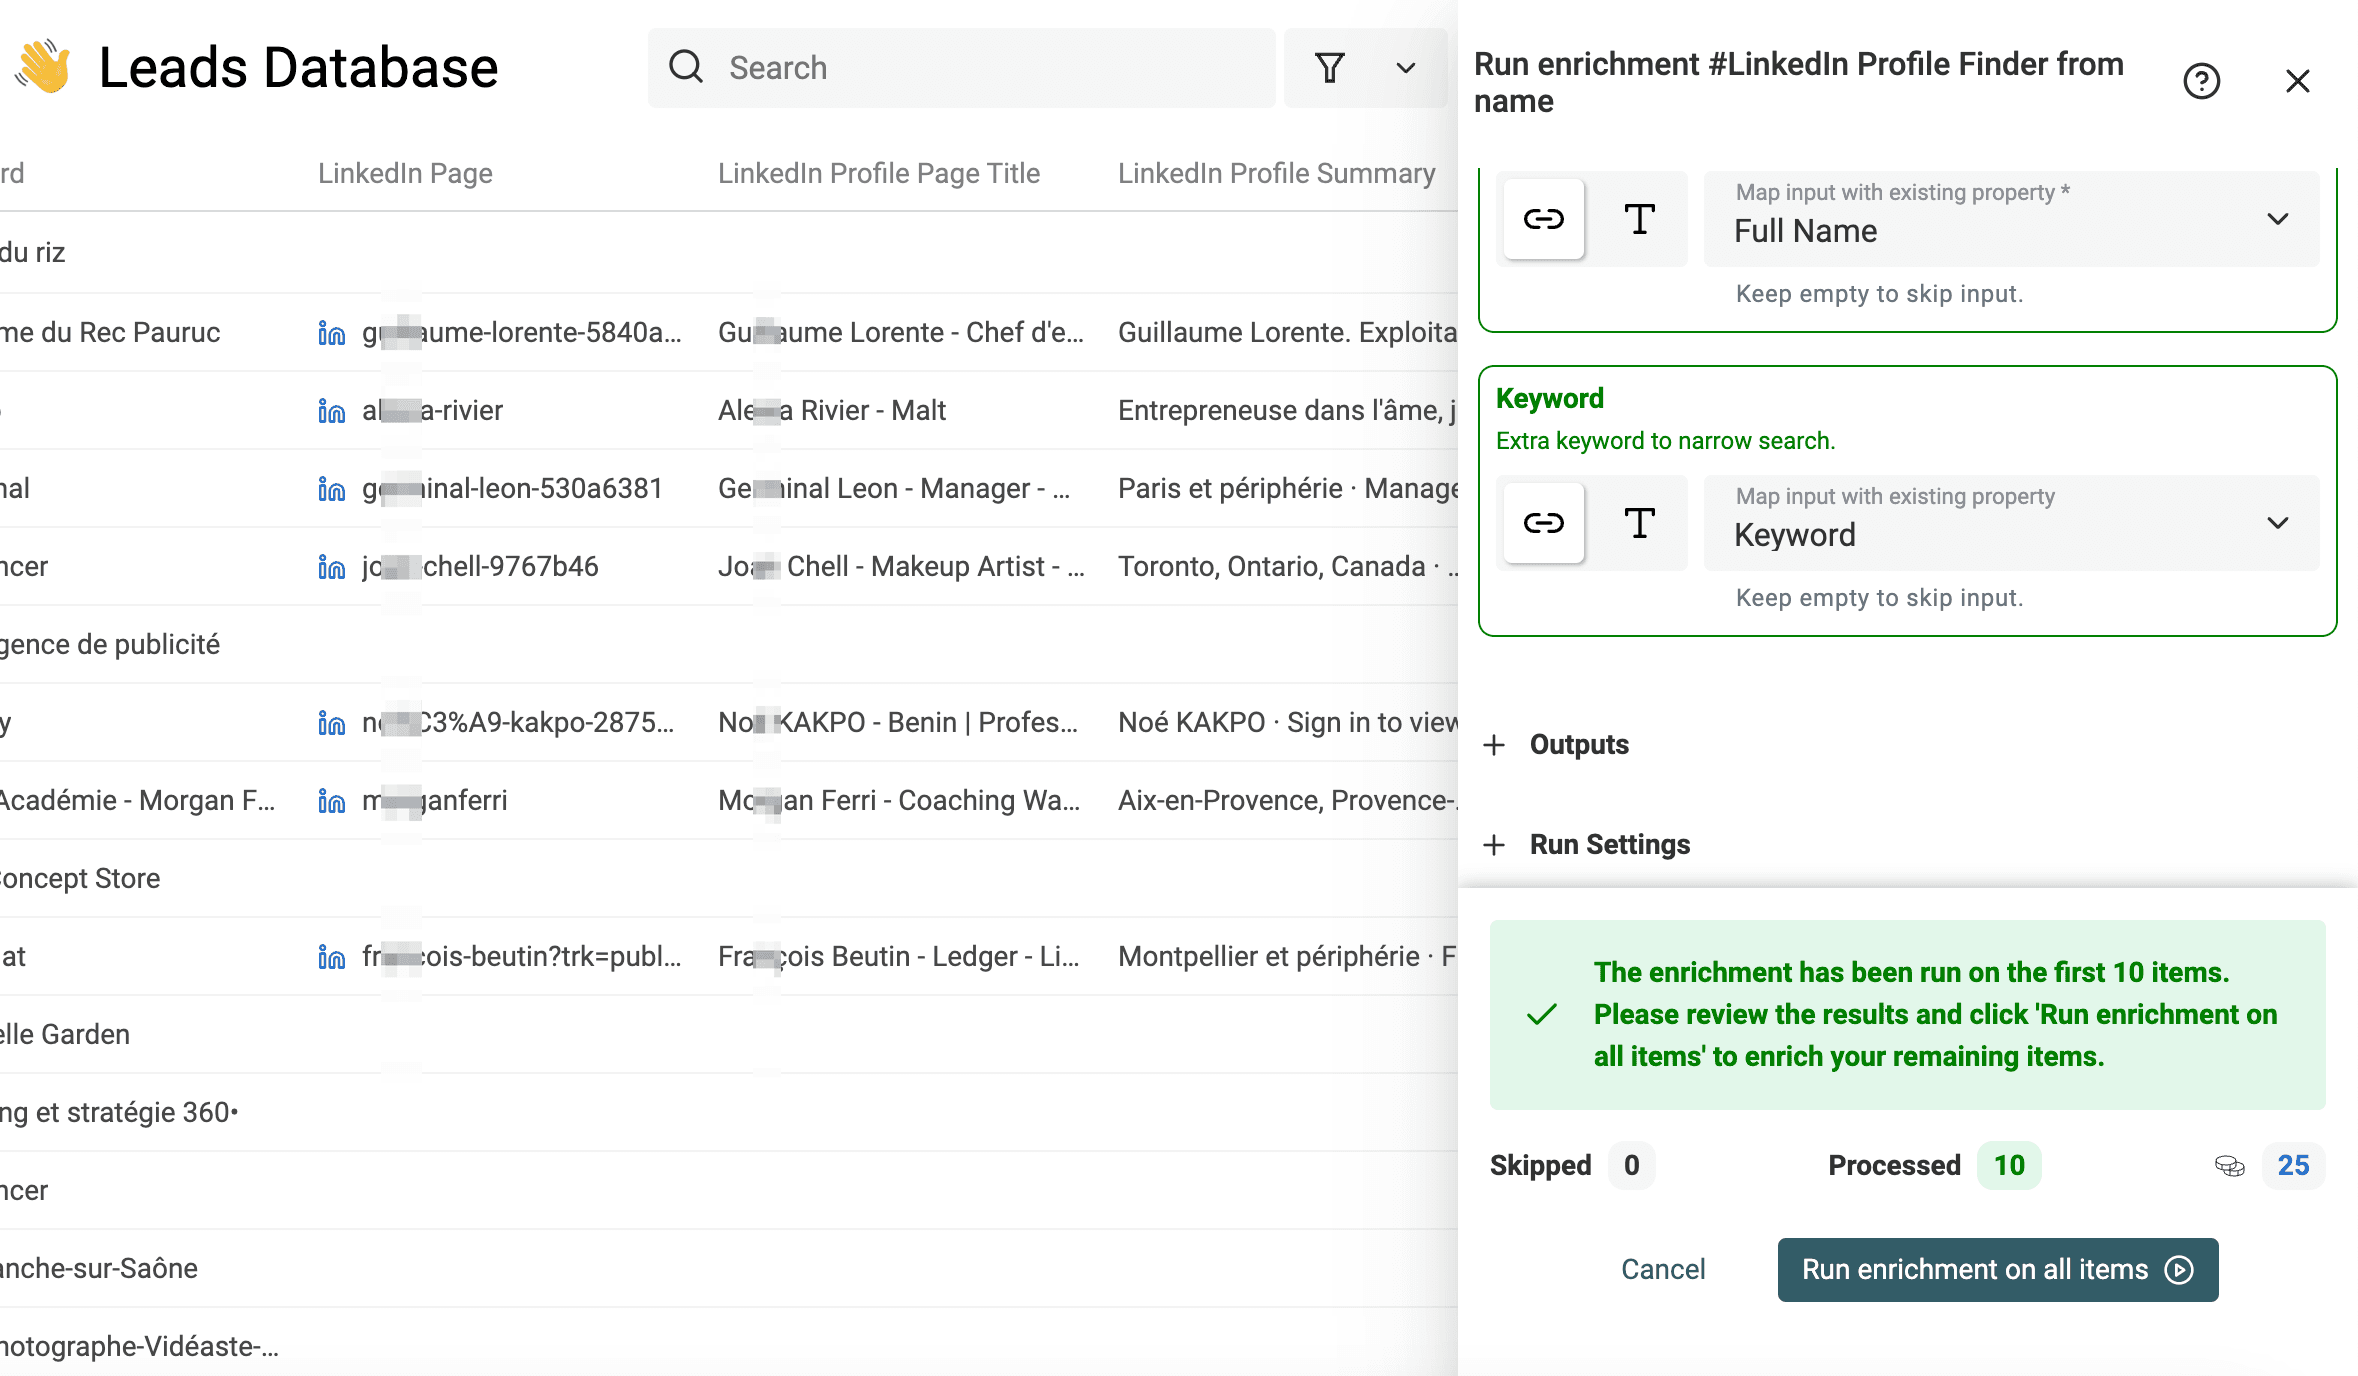Click the 'Leads Database' page title
Viewport: 2358px width, 1376px height.
[298, 68]
